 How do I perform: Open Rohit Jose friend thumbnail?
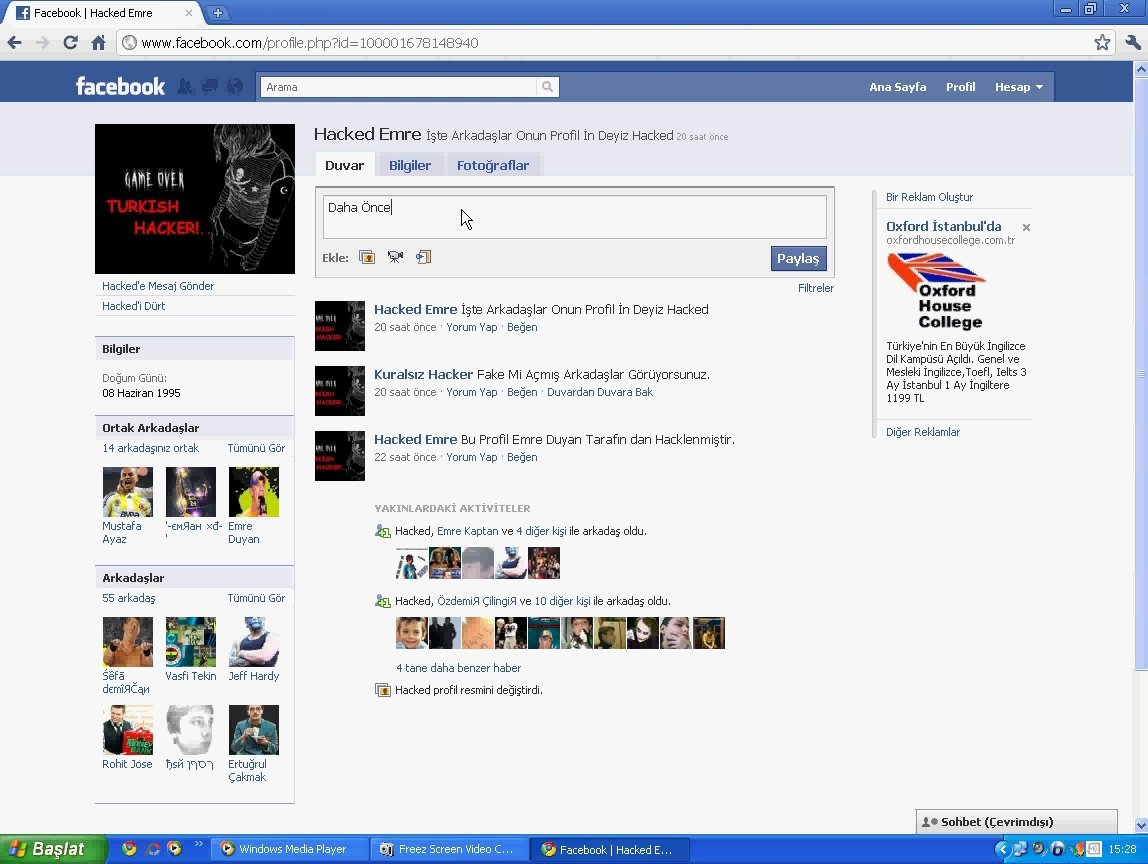point(127,730)
